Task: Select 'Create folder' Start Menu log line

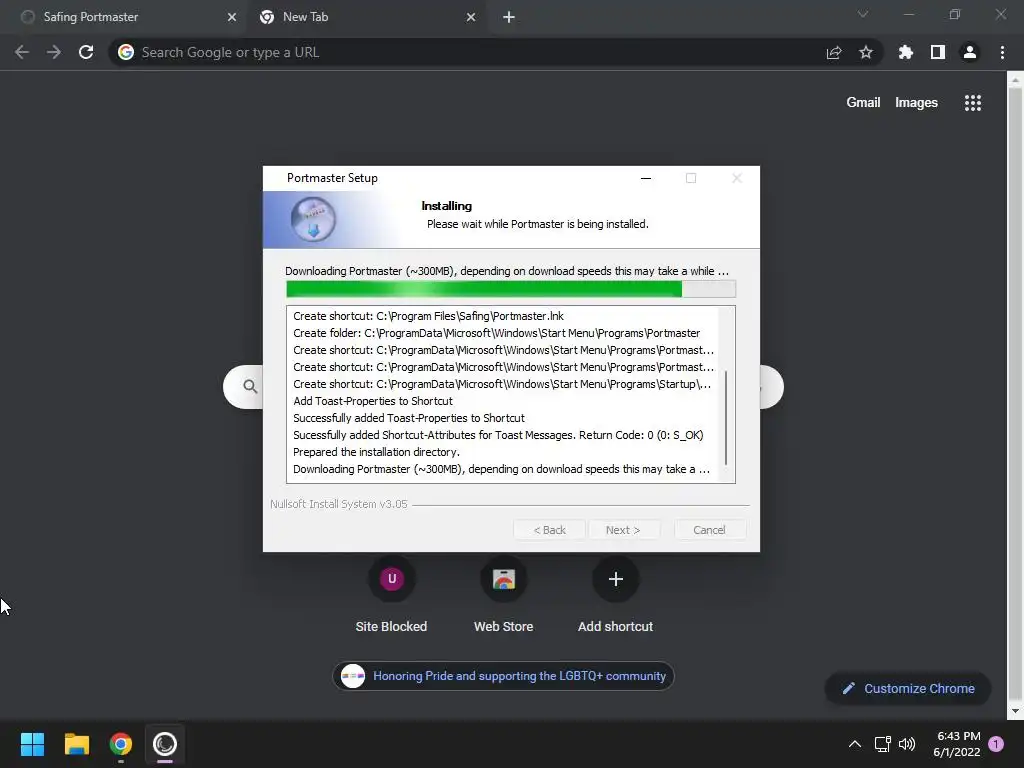Action: (x=496, y=333)
